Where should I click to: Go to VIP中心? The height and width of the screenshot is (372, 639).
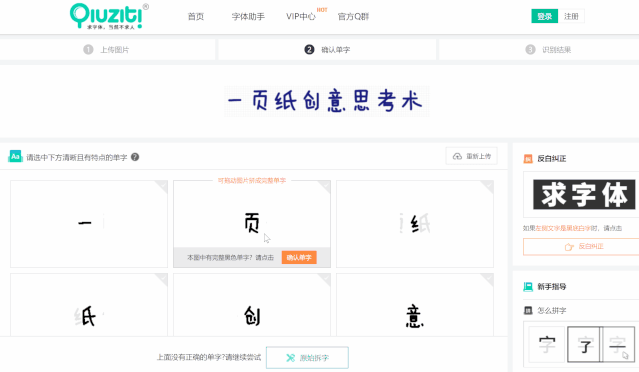301,16
